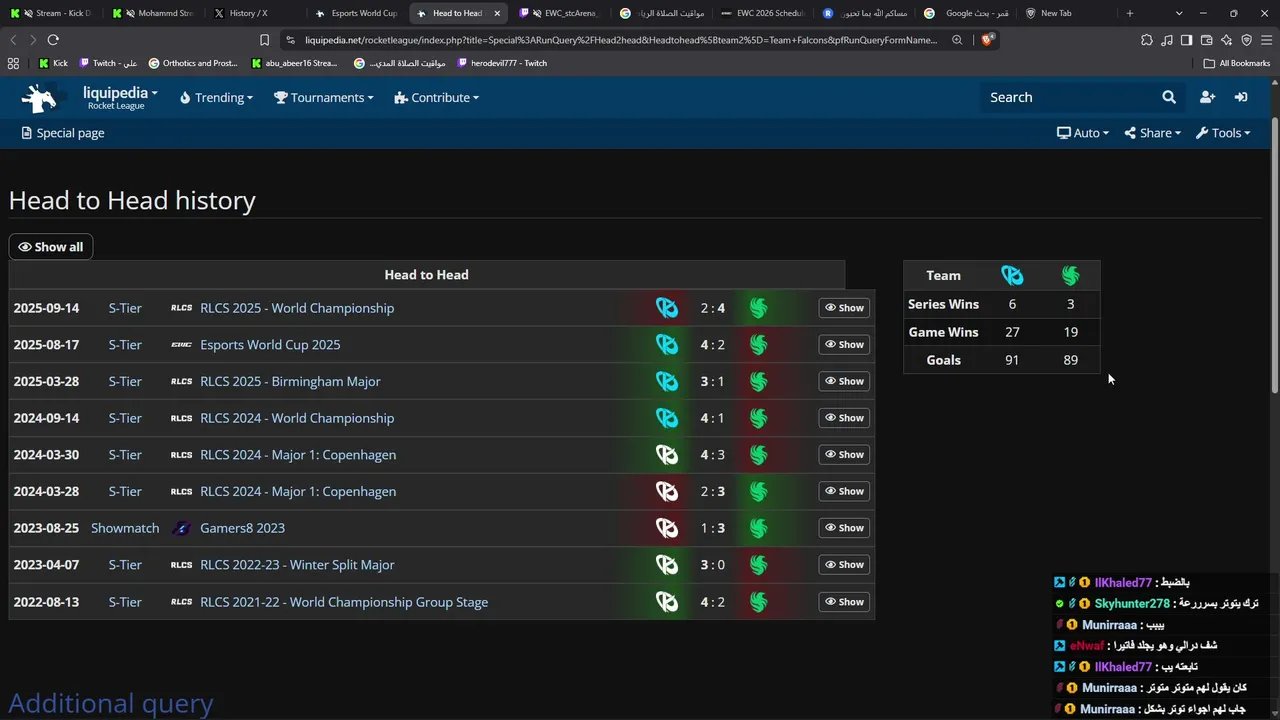The width and height of the screenshot is (1280, 720).
Task: Click the S-Tier label on the 2025-09-14 row
Action: tap(125, 308)
